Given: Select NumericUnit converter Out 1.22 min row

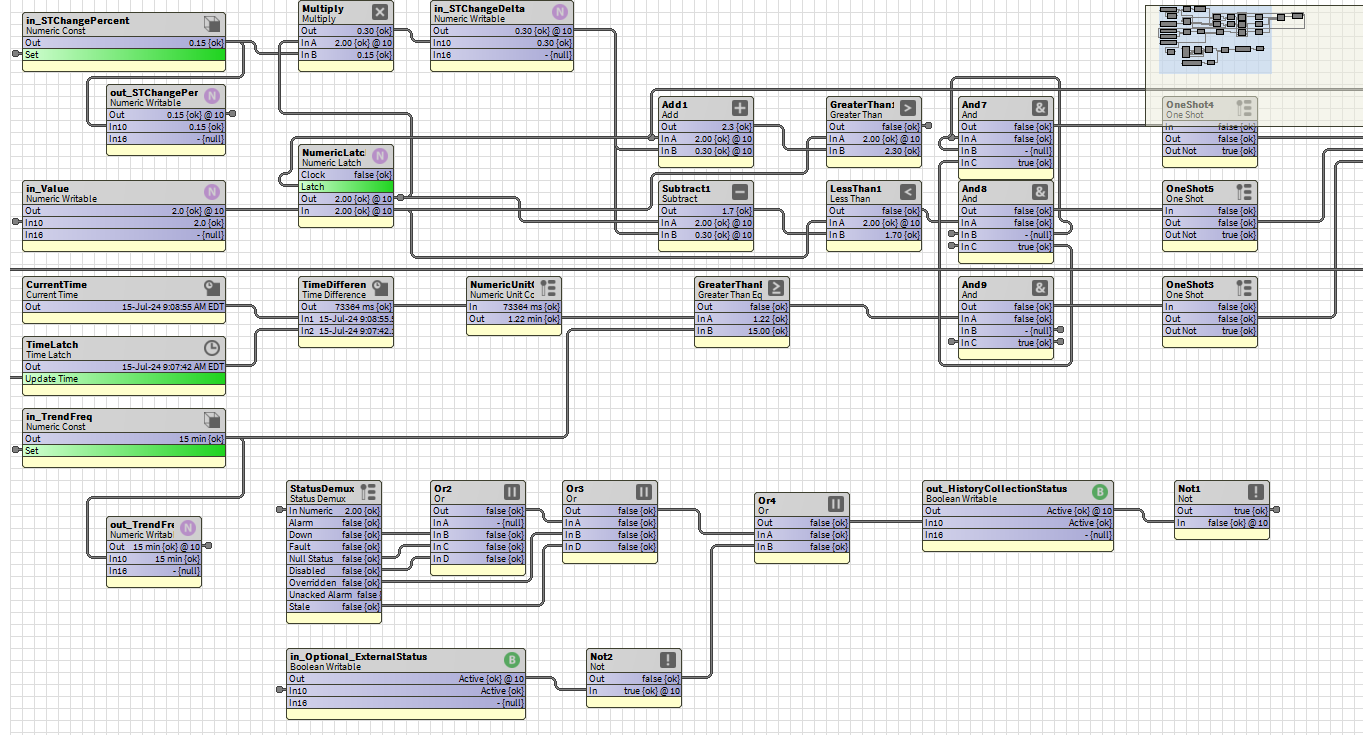Looking at the screenshot, I should pyautogui.click(x=514, y=319).
